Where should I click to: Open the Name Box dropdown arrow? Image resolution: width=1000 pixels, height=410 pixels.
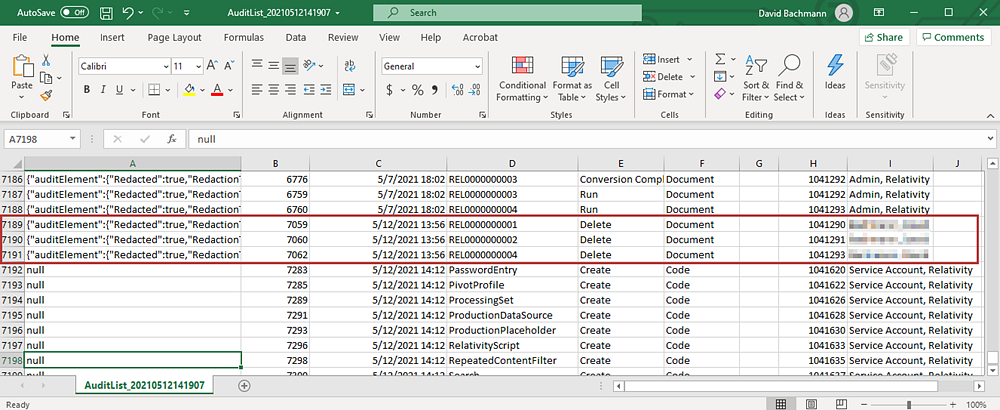click(x=74, y=138)
